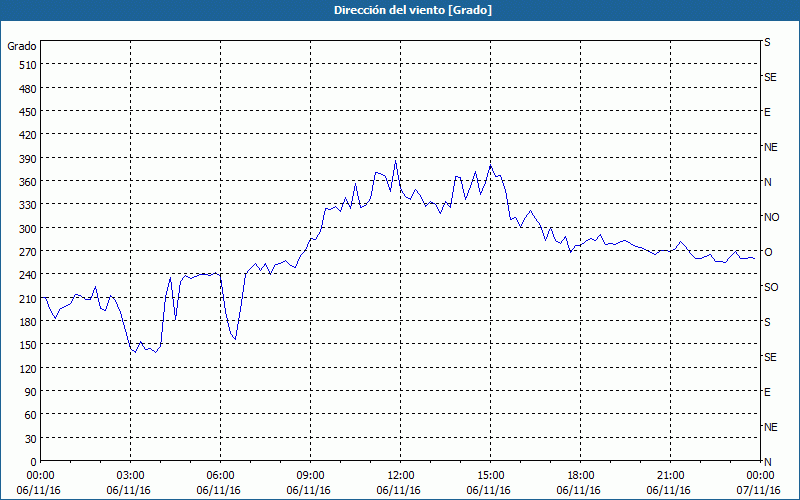Click the N compass label level with 360
800x500 pixels.
click(768, 182)
